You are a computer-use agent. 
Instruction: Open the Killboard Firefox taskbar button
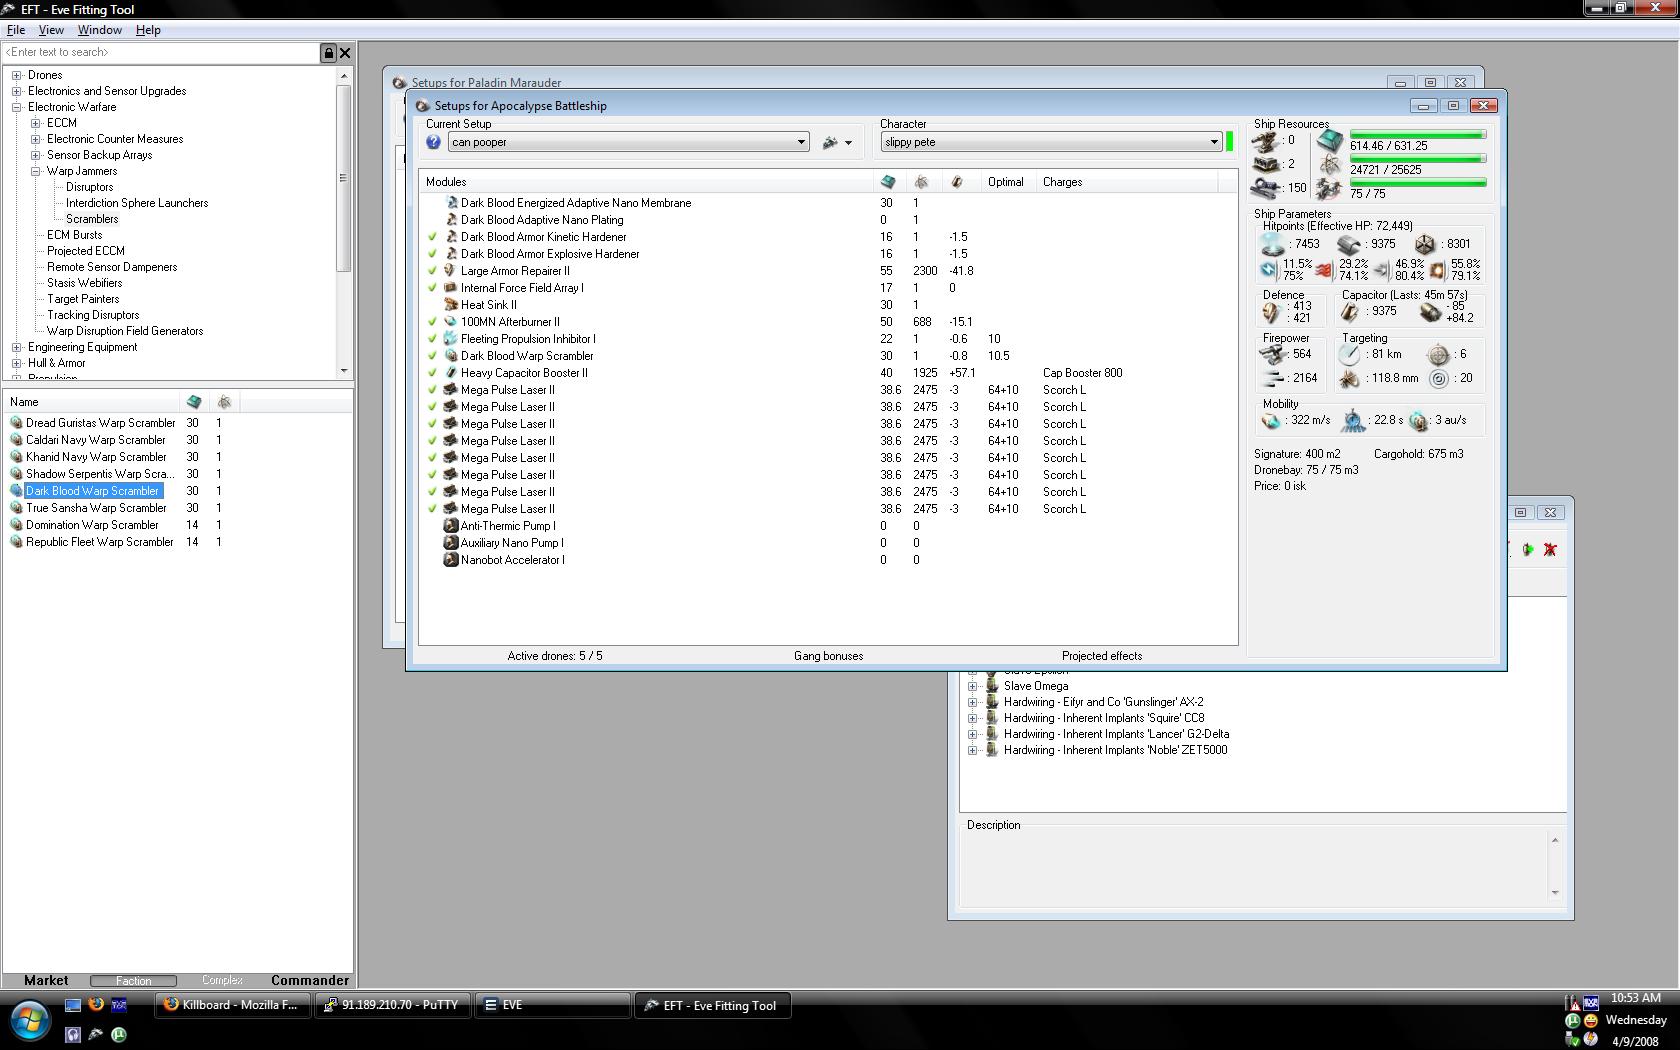point(233,1005)
